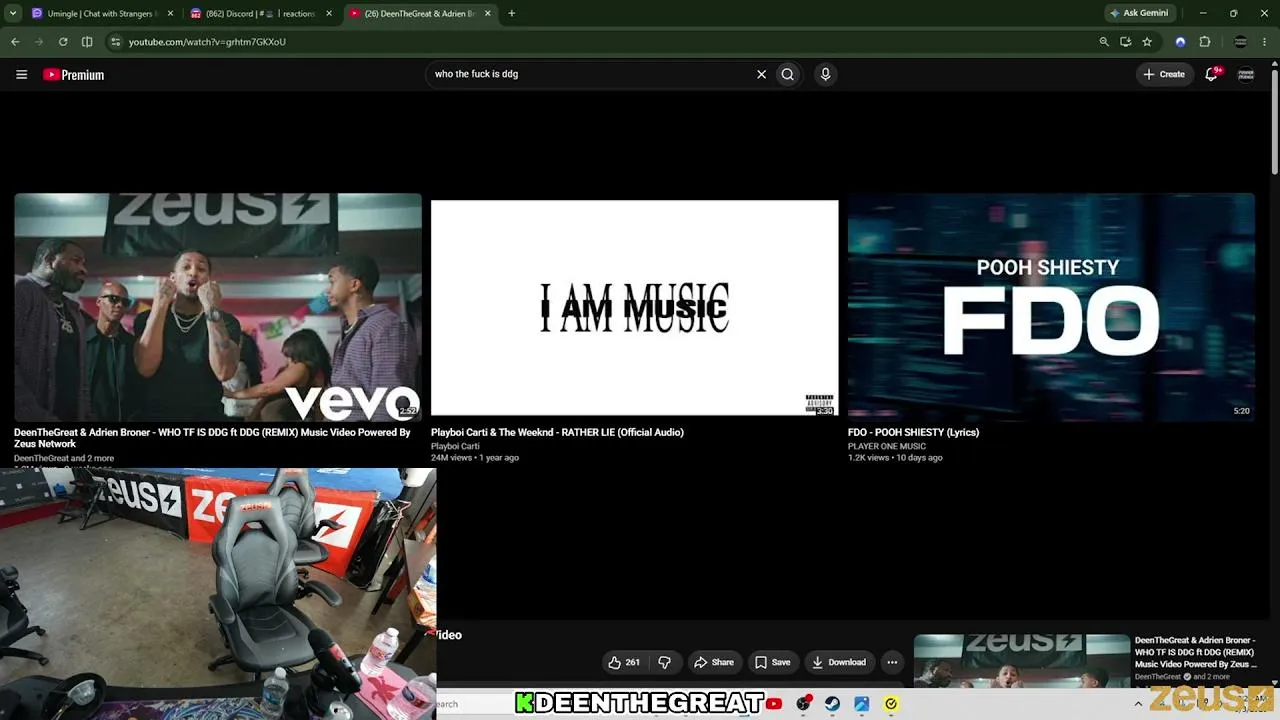1280x720 pixels.
Task: Open the Chrome three-dot menu
Action: point(1265,42)
